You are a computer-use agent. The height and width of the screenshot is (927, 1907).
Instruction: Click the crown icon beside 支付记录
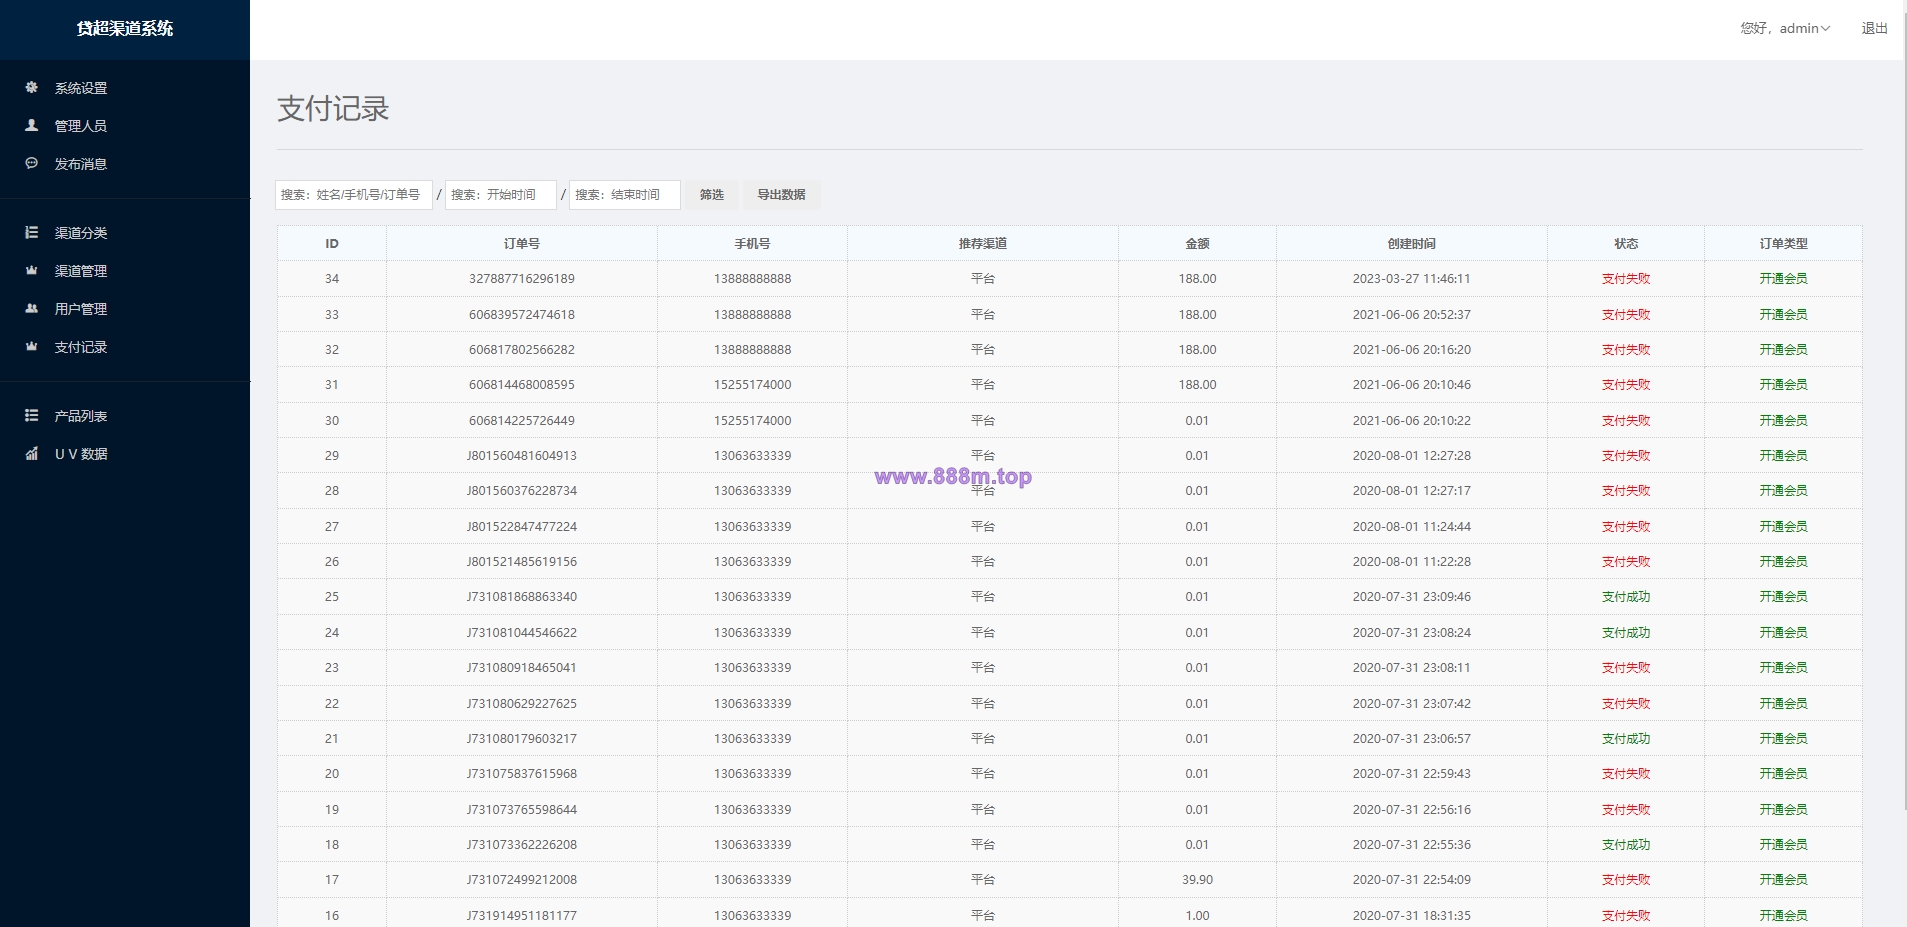(32, 346)
